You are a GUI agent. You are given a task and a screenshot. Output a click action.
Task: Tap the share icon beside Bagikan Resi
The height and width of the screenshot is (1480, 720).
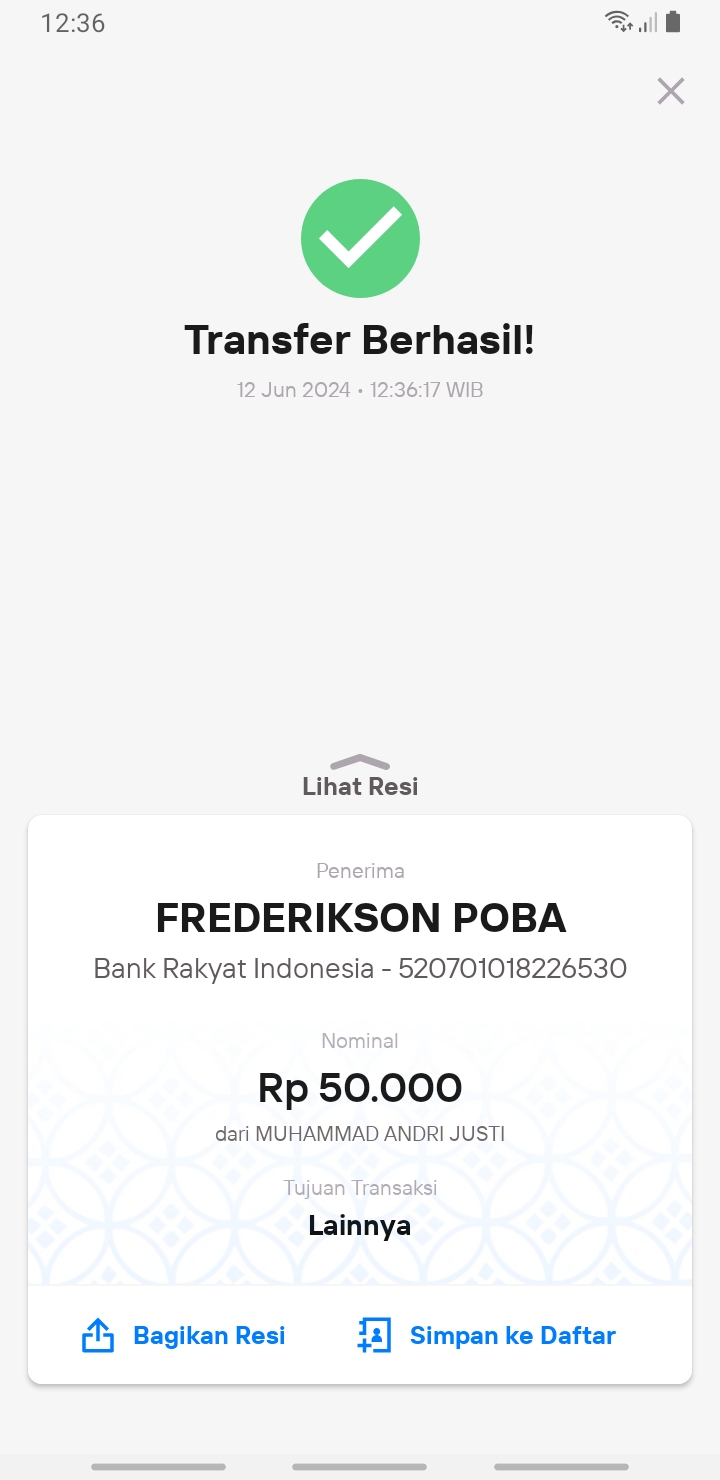pyautogui.click(x=97, y=1335)
